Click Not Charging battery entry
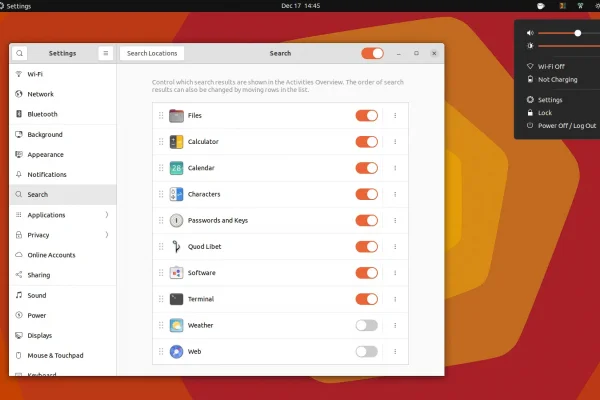 click(559, 80)
